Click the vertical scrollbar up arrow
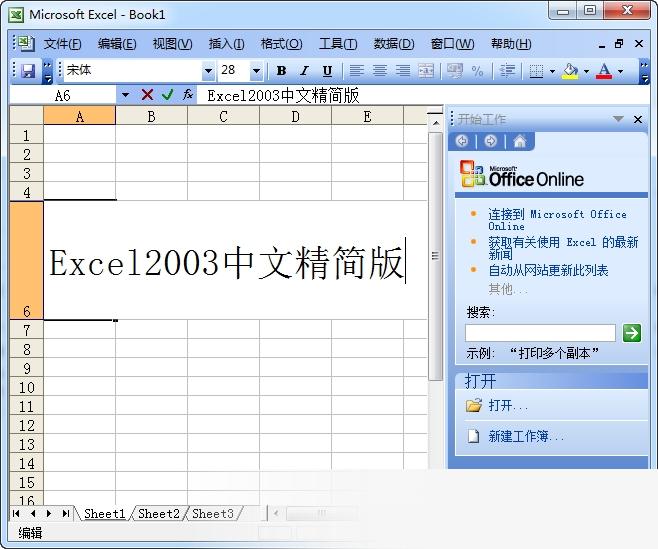 pos(436,123)
